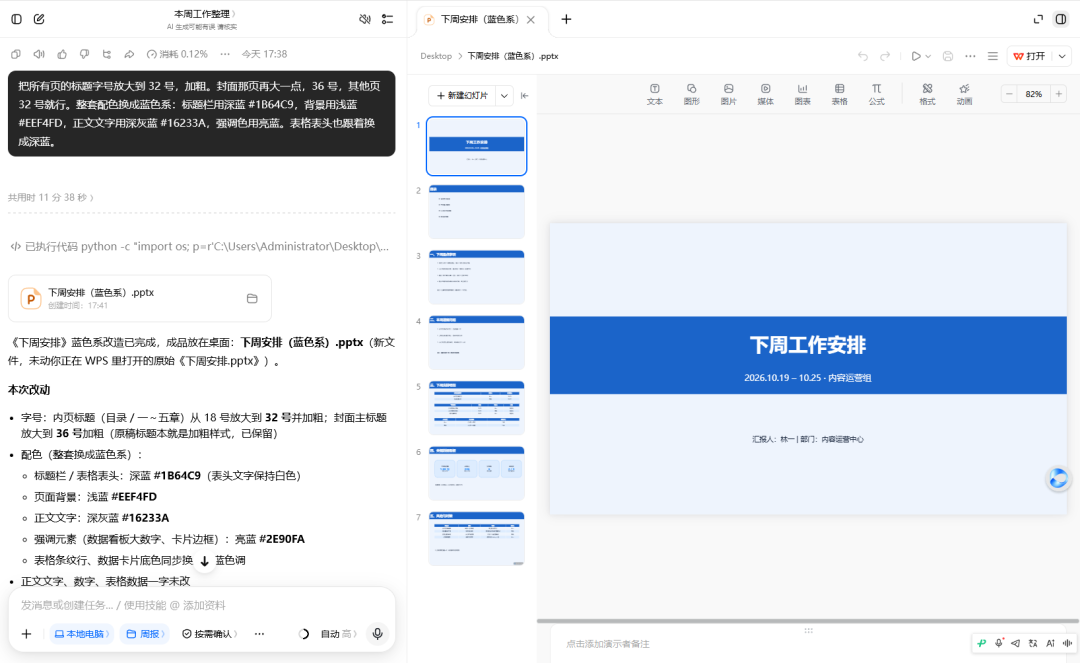Image resolution: width=1080 pixels, height=663 pixels.
Task: Open the folder icon on the file card
Action: coord(252,298)
